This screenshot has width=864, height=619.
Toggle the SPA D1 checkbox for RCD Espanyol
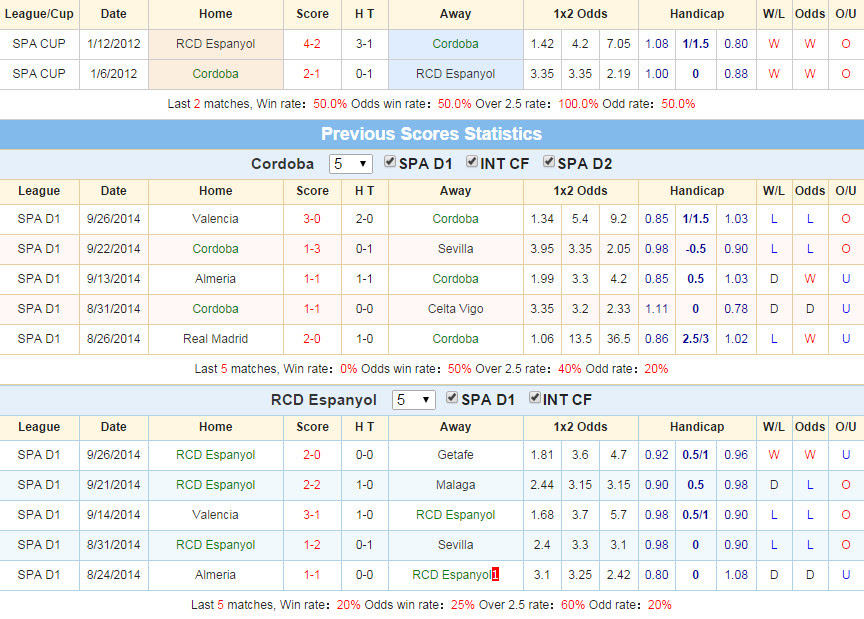click(452, 398)
